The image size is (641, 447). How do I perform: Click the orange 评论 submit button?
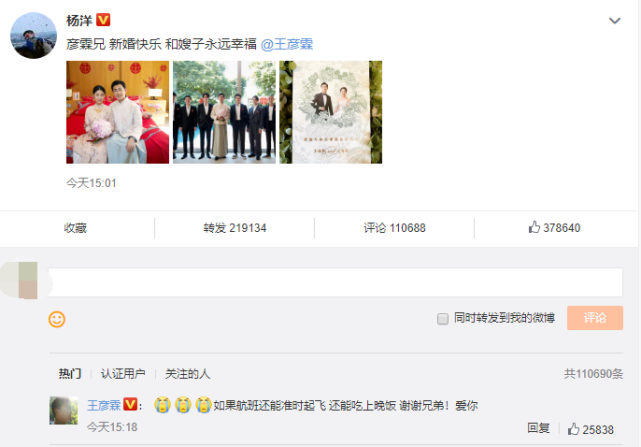595,318
